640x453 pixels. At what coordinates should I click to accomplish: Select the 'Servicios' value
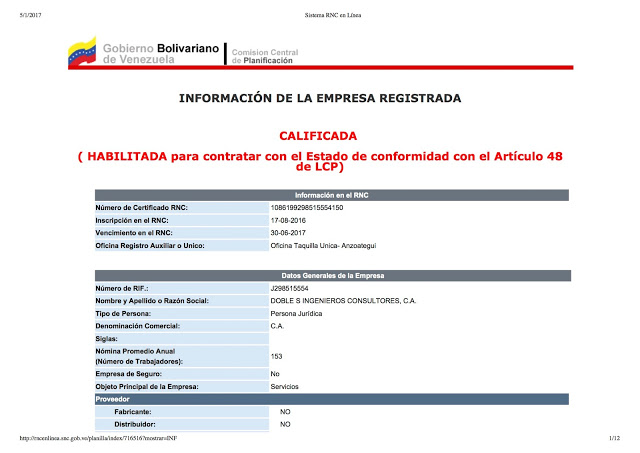(284, 386)
